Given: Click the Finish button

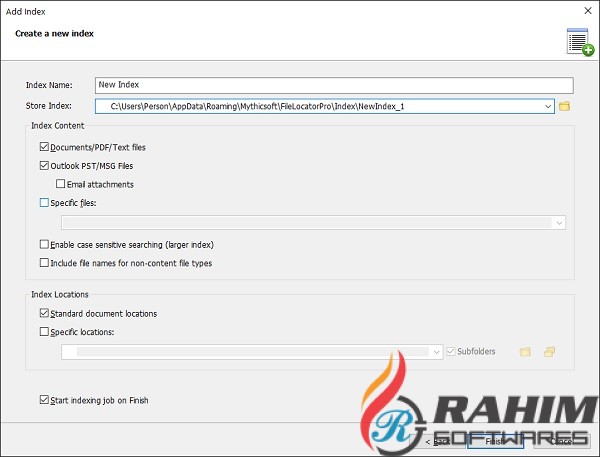Looking at the screenshot, I should click(496, 442).
